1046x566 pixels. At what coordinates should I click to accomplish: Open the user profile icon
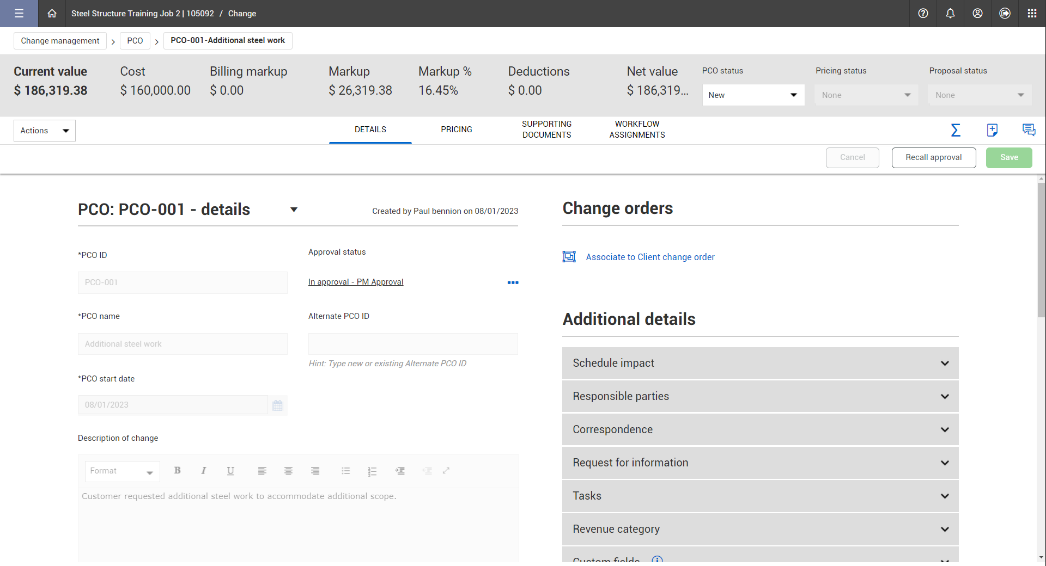pyautogui.click(x=977, y=14)
